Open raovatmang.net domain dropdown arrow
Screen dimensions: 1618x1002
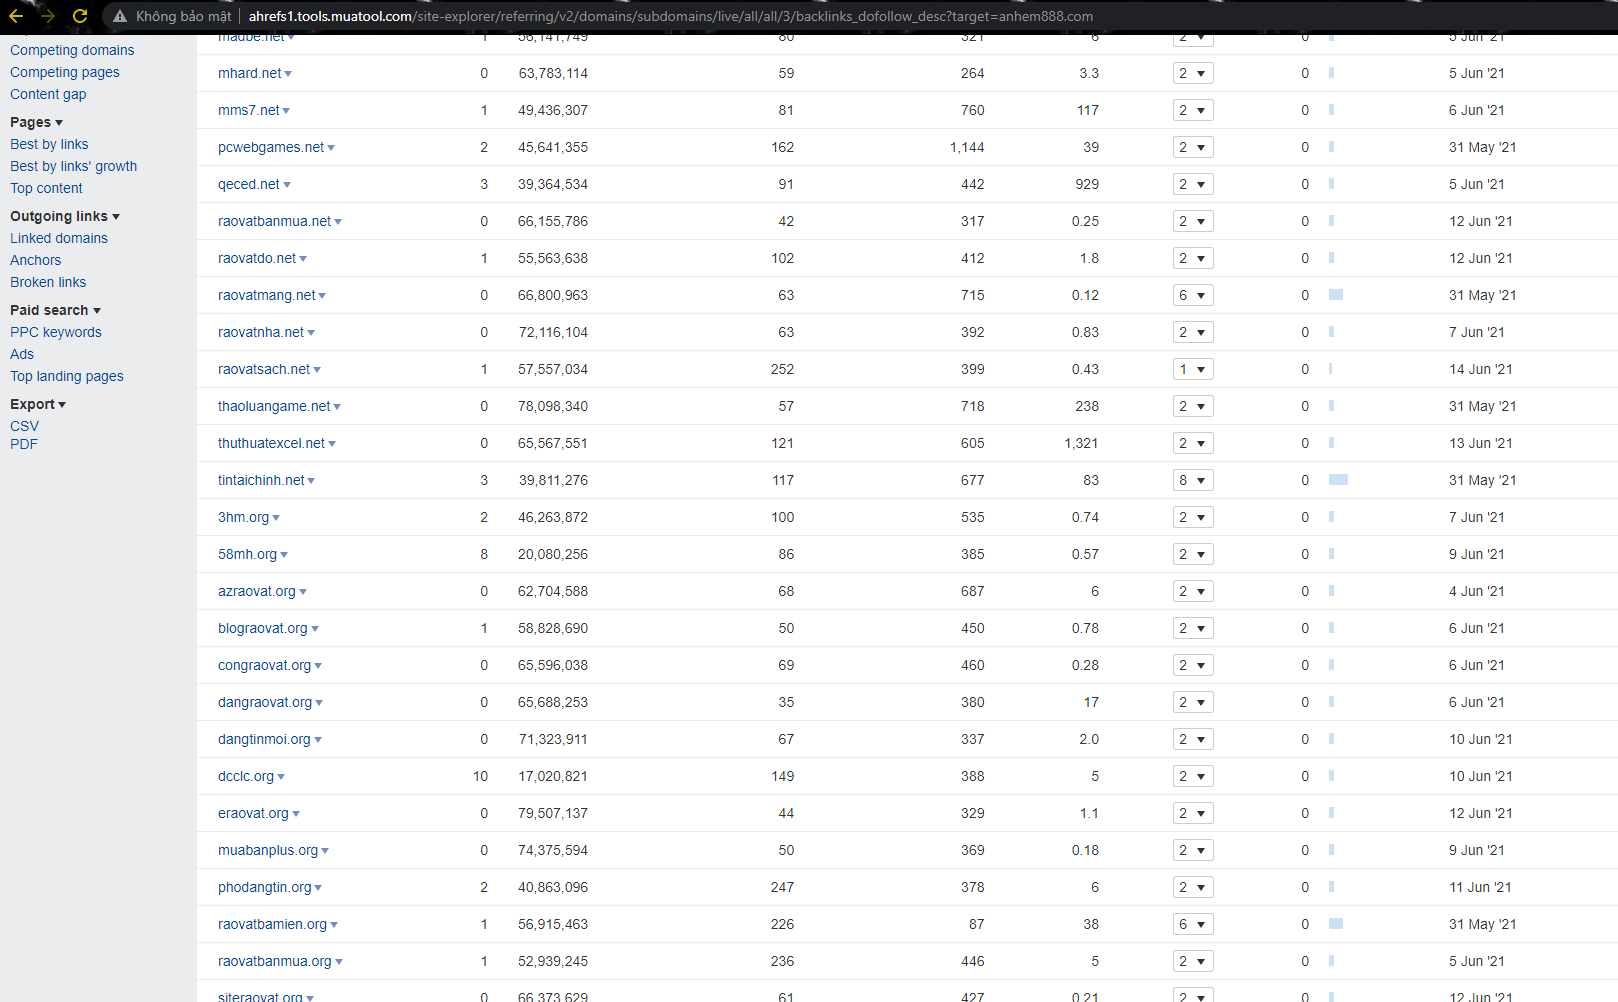pos(322,296)
